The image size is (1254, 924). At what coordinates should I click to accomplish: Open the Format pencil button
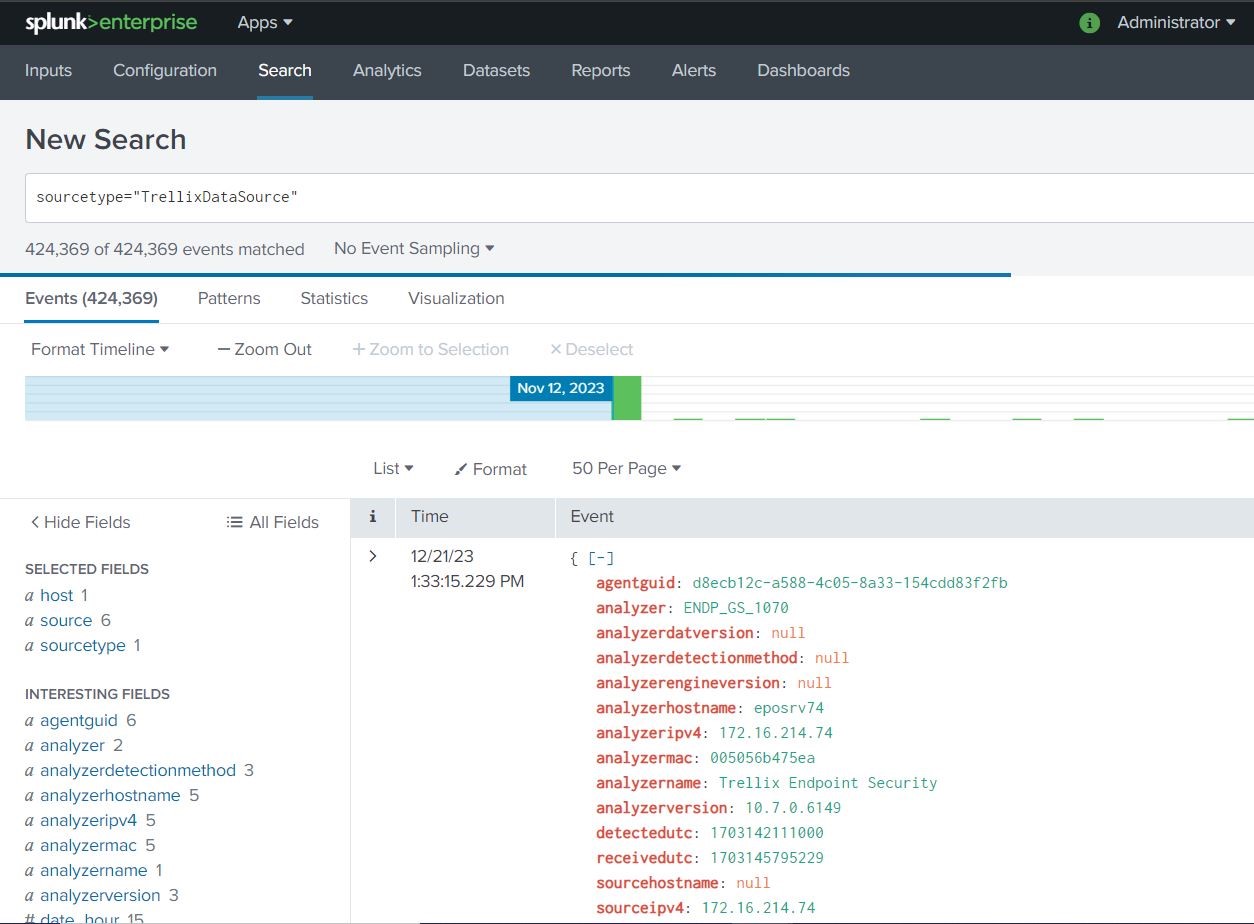point(490,469)
